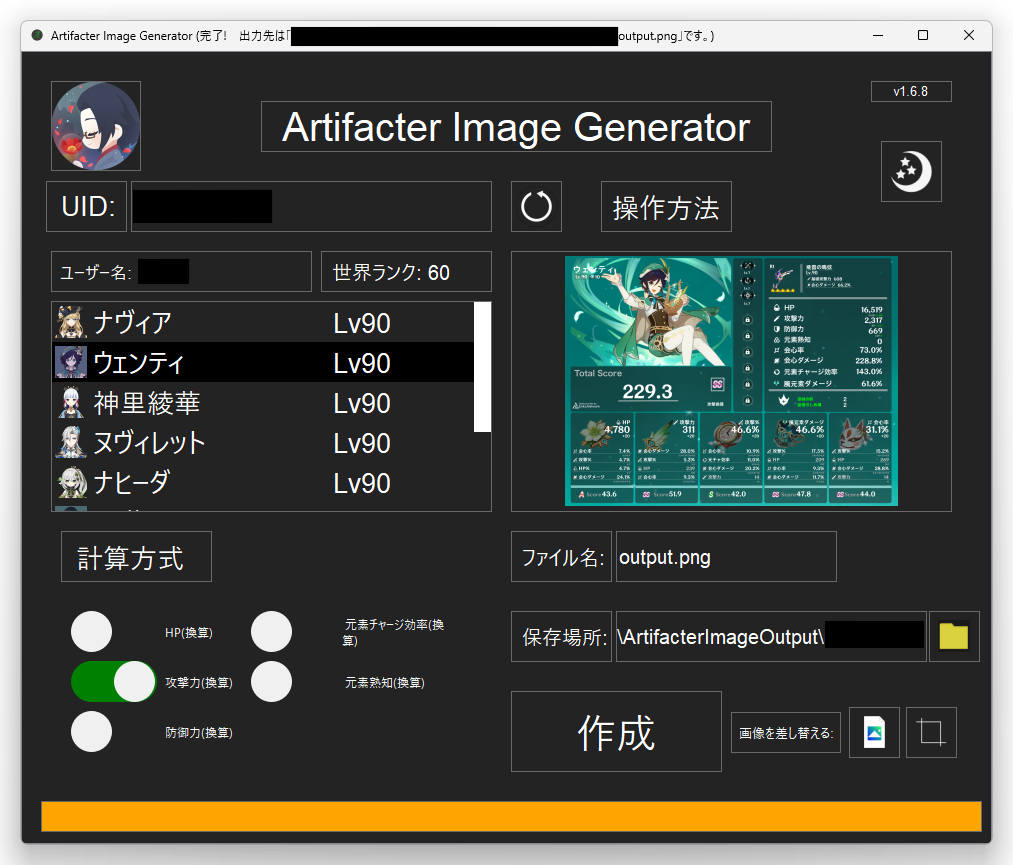Screen dimensions: 1013x865
Task: Click Lv90 in the ナヴィア row
Action: [362, 323]
